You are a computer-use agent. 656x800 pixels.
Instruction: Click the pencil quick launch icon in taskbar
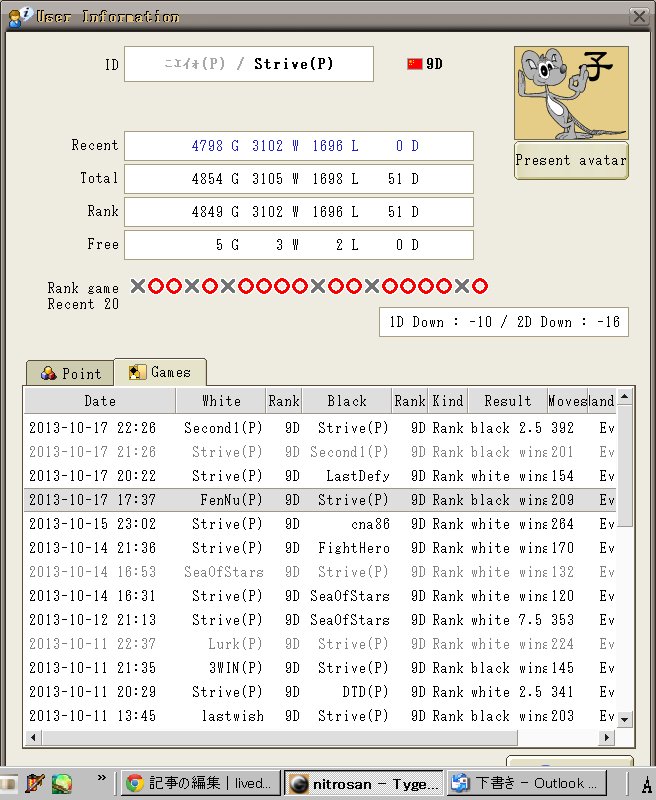click(35, 784)
